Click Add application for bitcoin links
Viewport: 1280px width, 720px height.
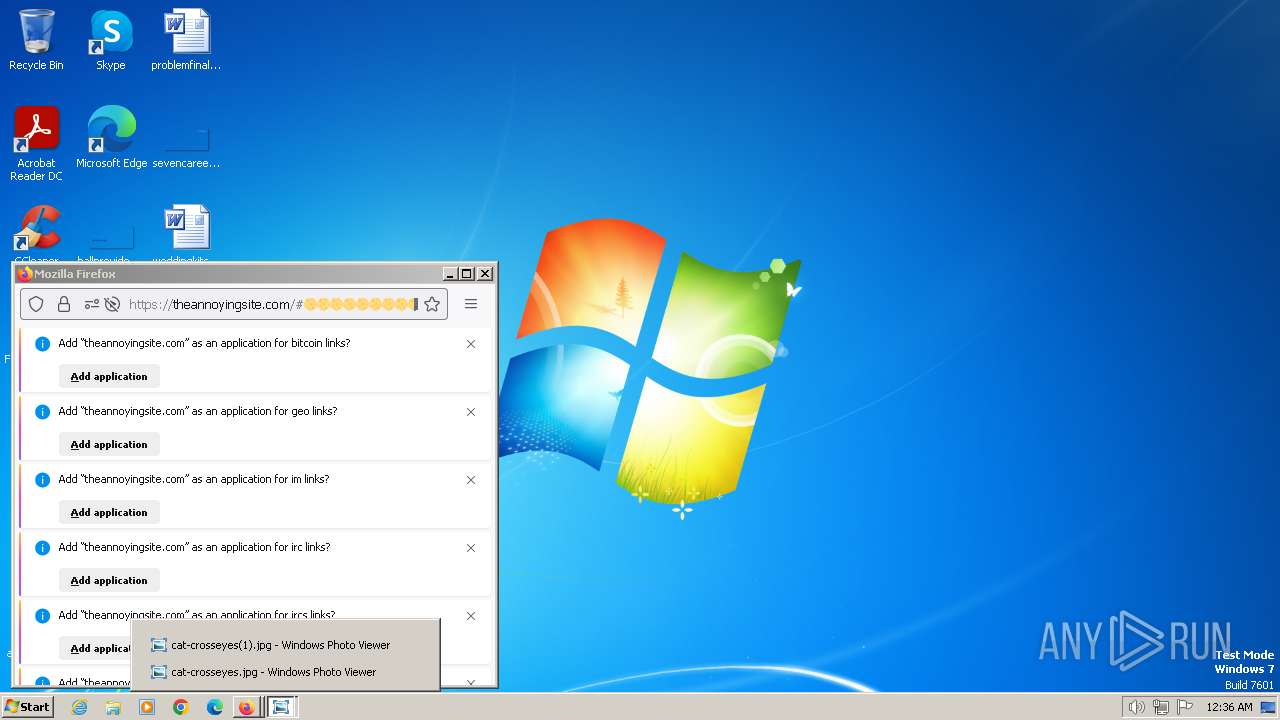[x=109, y=376]
